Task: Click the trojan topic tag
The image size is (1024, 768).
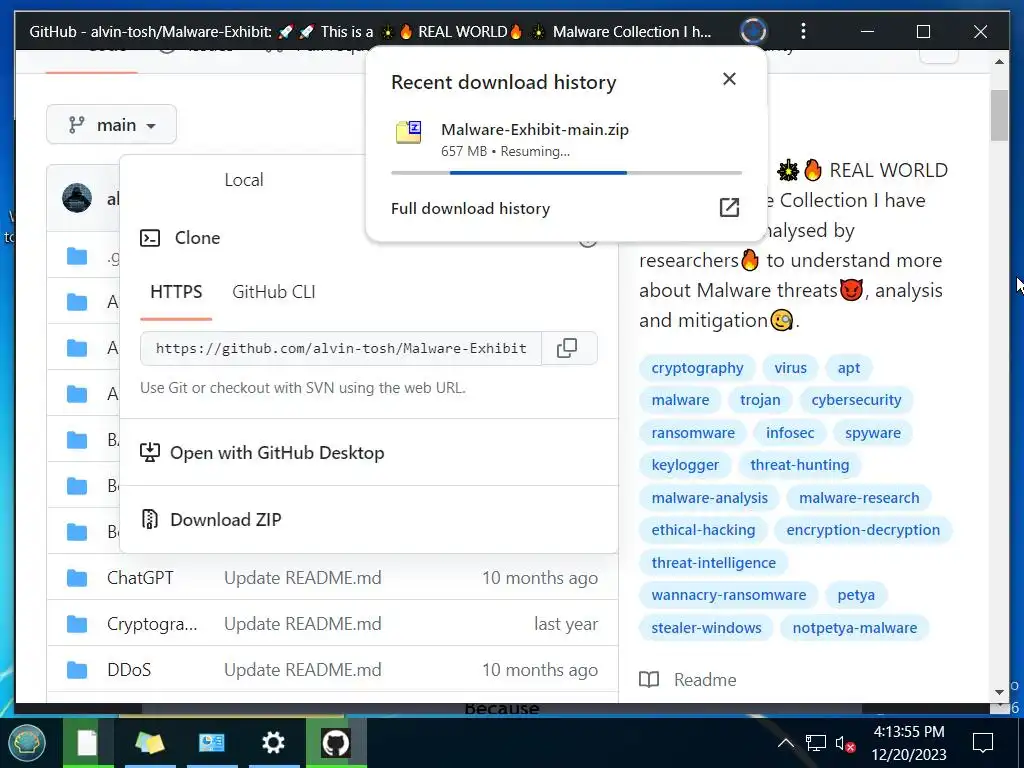Action: 760,400
